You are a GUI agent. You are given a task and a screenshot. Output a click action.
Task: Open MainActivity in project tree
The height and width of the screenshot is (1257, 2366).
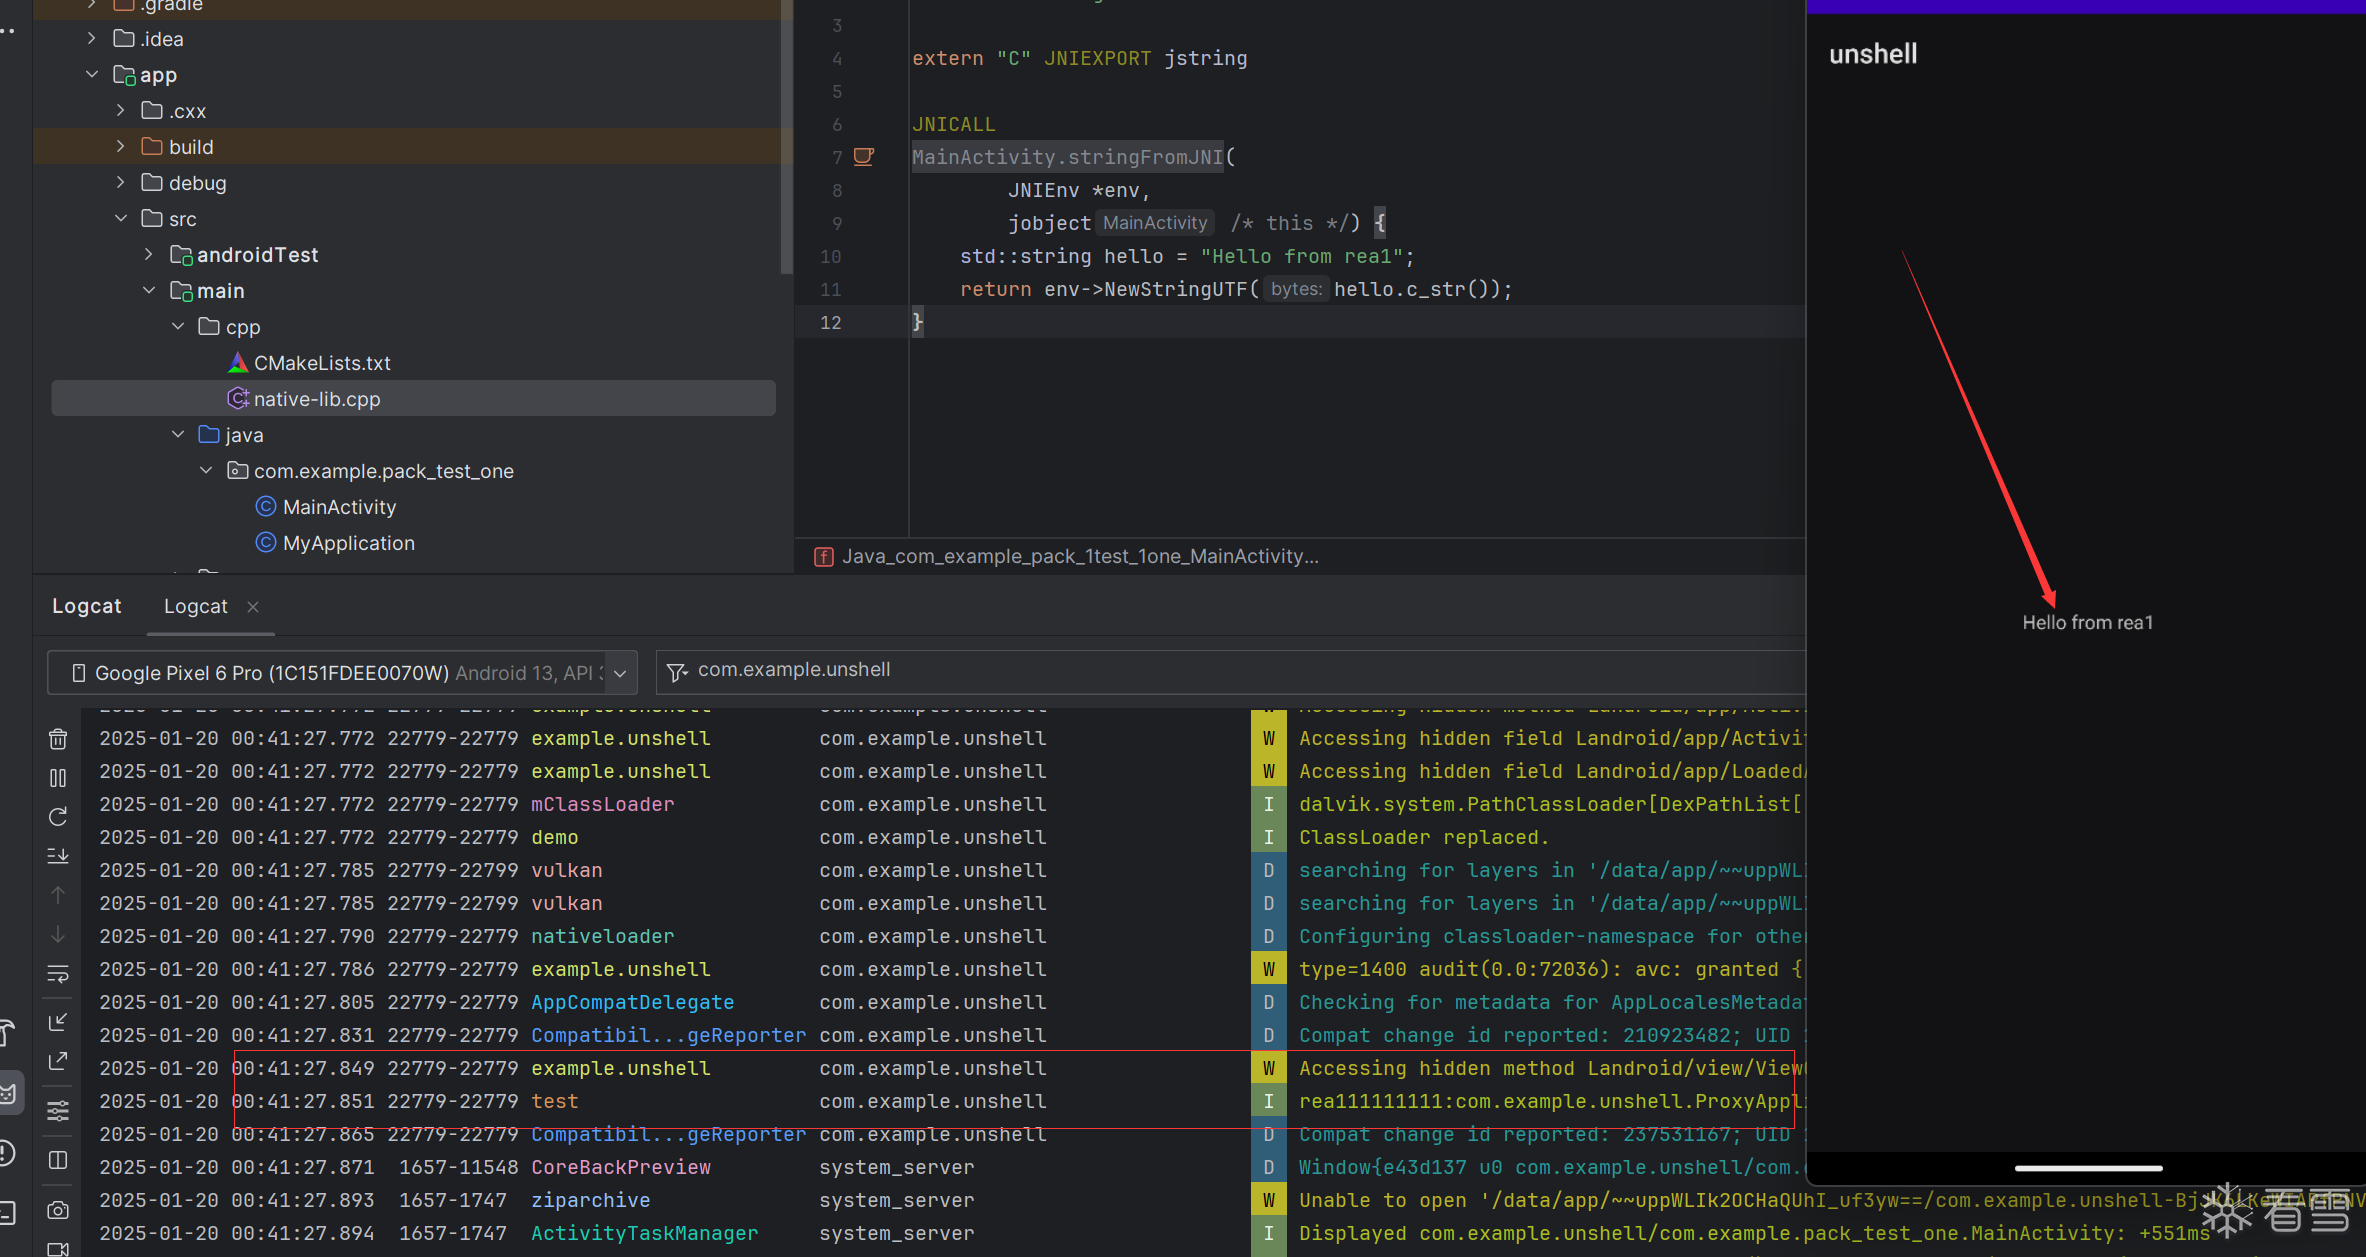click(x=339, y=507)
